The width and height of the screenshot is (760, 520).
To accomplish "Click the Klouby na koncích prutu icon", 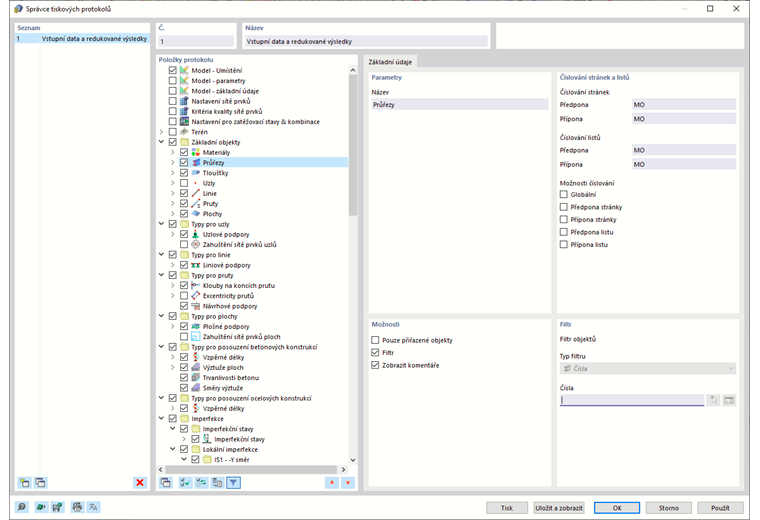I will [x=195, y=285].
